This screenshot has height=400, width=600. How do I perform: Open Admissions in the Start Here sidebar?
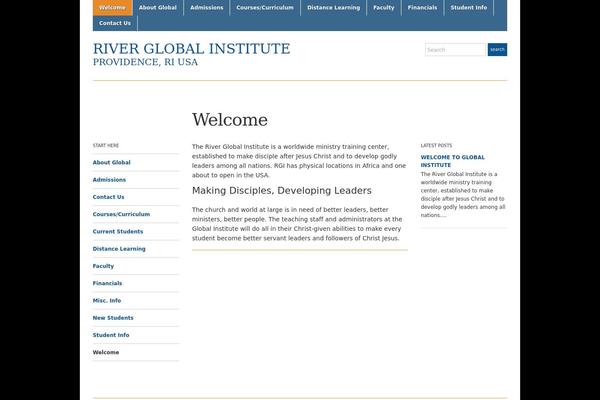coord(109,180)
